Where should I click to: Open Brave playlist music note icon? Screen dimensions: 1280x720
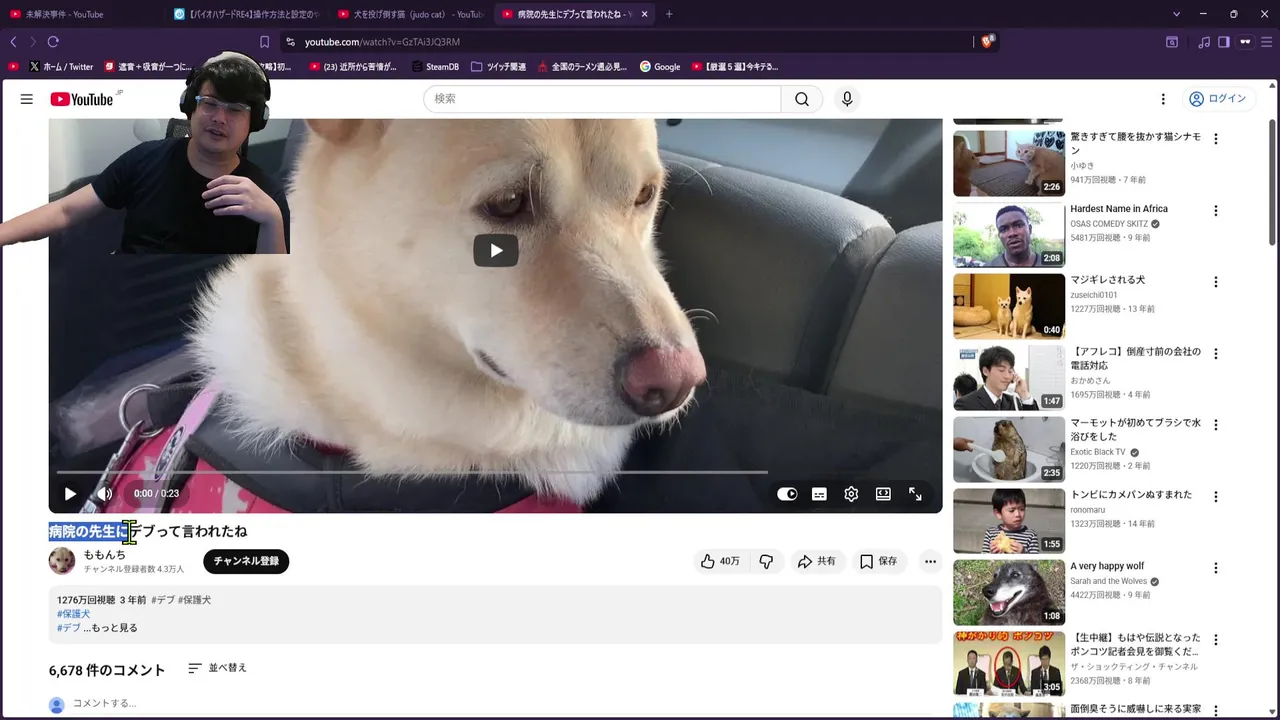tap(1204, 42)
